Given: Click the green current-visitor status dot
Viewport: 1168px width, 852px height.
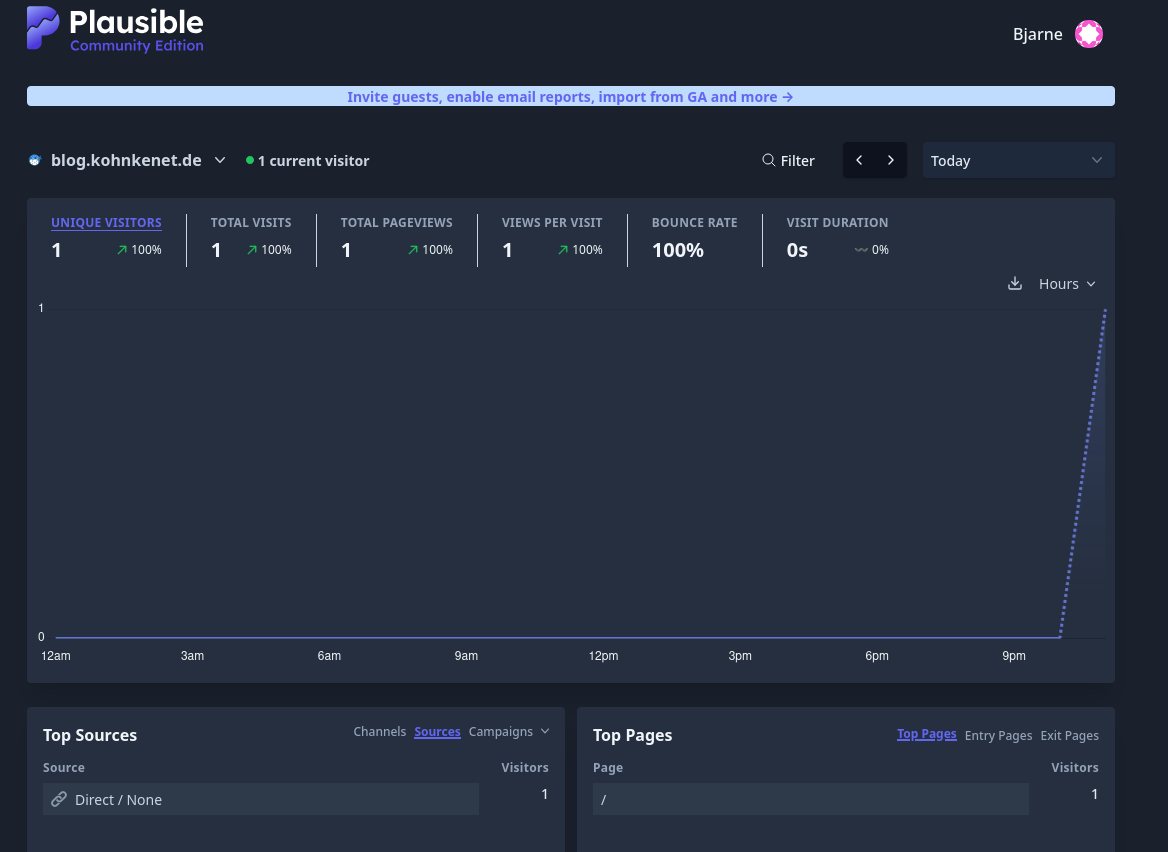Looking at the screenshot, I should (x=250, y=160).
